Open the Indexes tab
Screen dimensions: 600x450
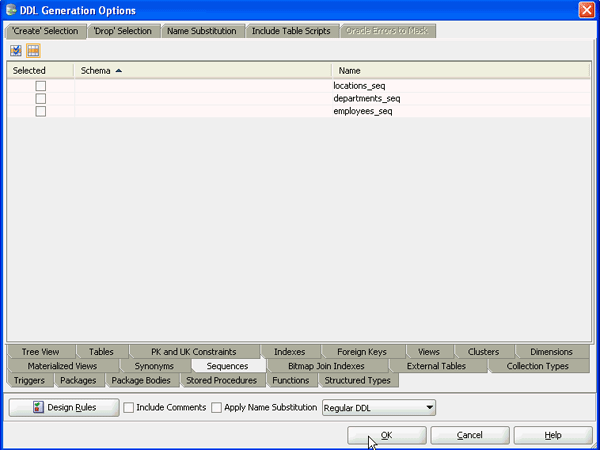(x=290, y=352)
